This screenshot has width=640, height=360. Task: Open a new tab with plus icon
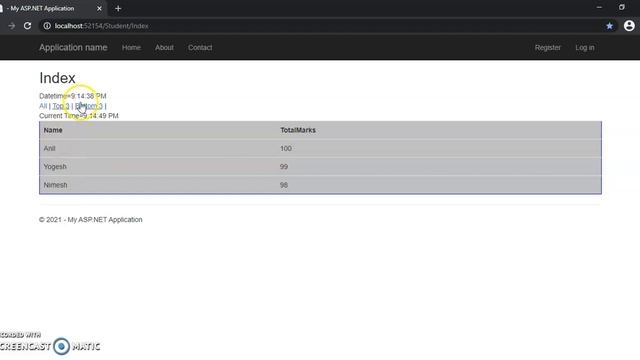point(118,8)
